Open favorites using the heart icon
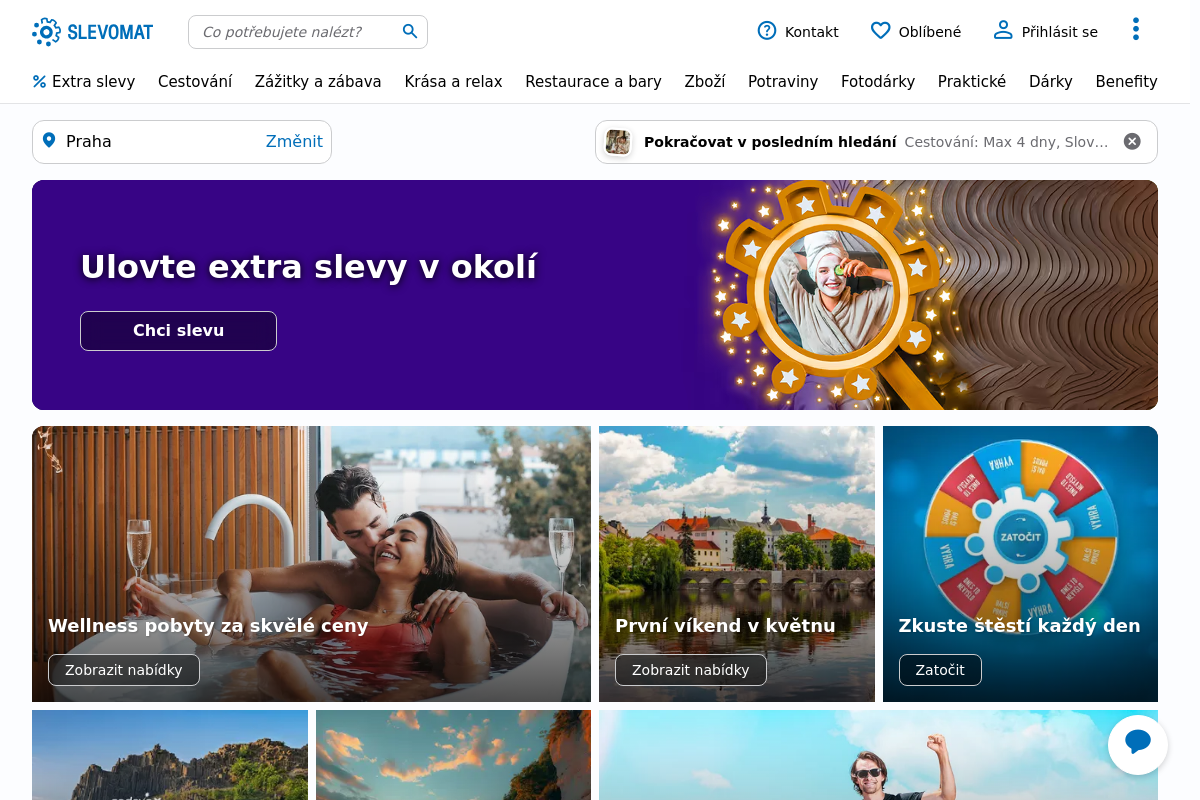1200x800 pixels. (x=879, y=31)
